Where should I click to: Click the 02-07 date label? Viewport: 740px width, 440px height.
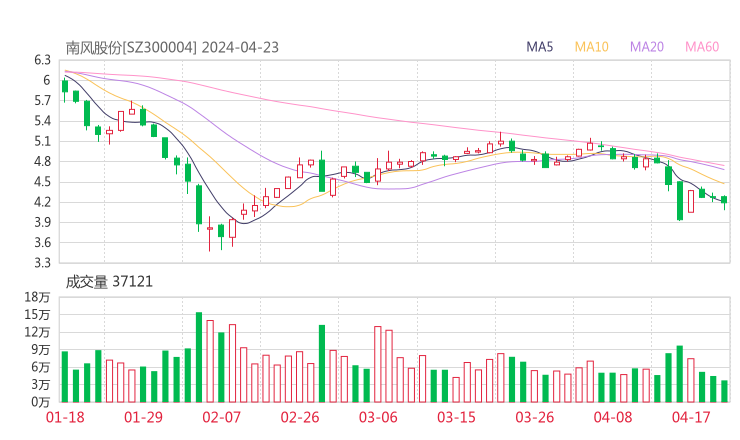point(221,417)
